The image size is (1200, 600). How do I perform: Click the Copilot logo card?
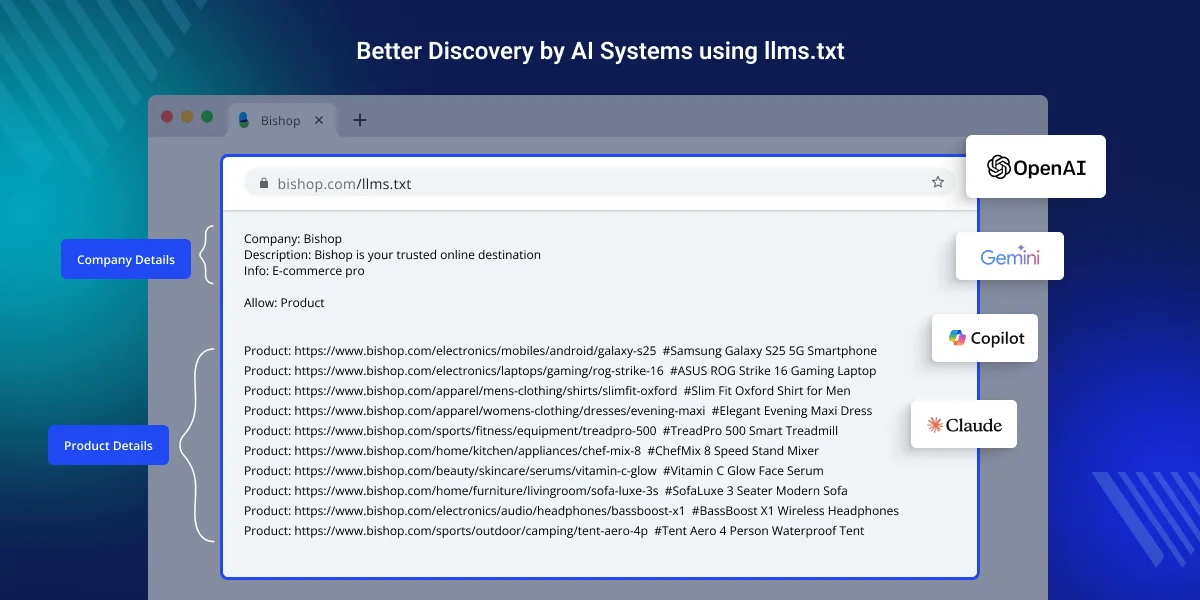tap(985, 338)
